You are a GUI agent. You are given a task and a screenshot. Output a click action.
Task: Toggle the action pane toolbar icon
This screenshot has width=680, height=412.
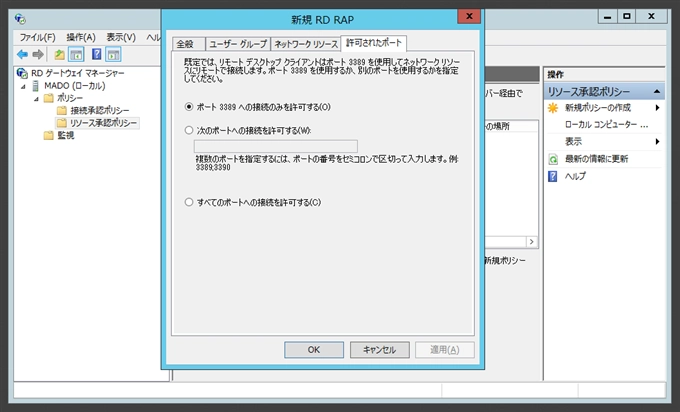114,55
